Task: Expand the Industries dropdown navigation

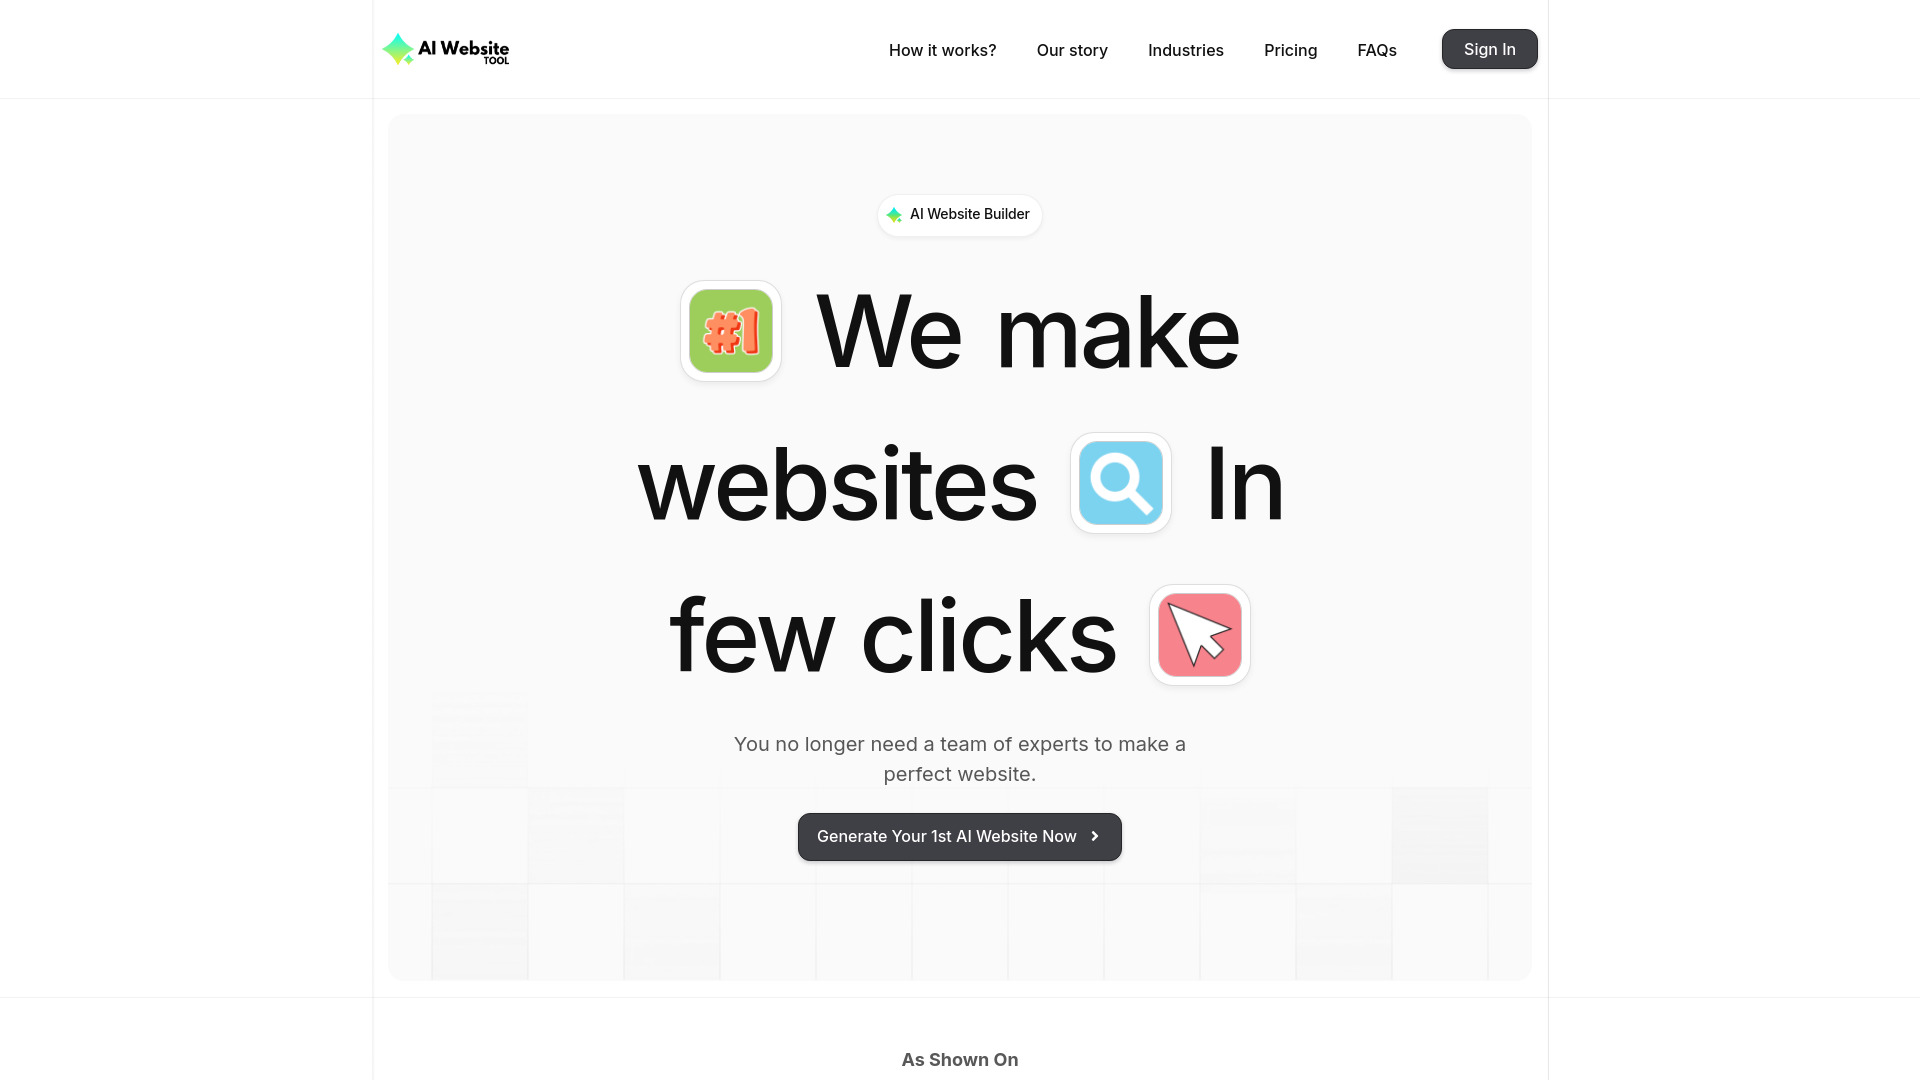Action: 1185,49
